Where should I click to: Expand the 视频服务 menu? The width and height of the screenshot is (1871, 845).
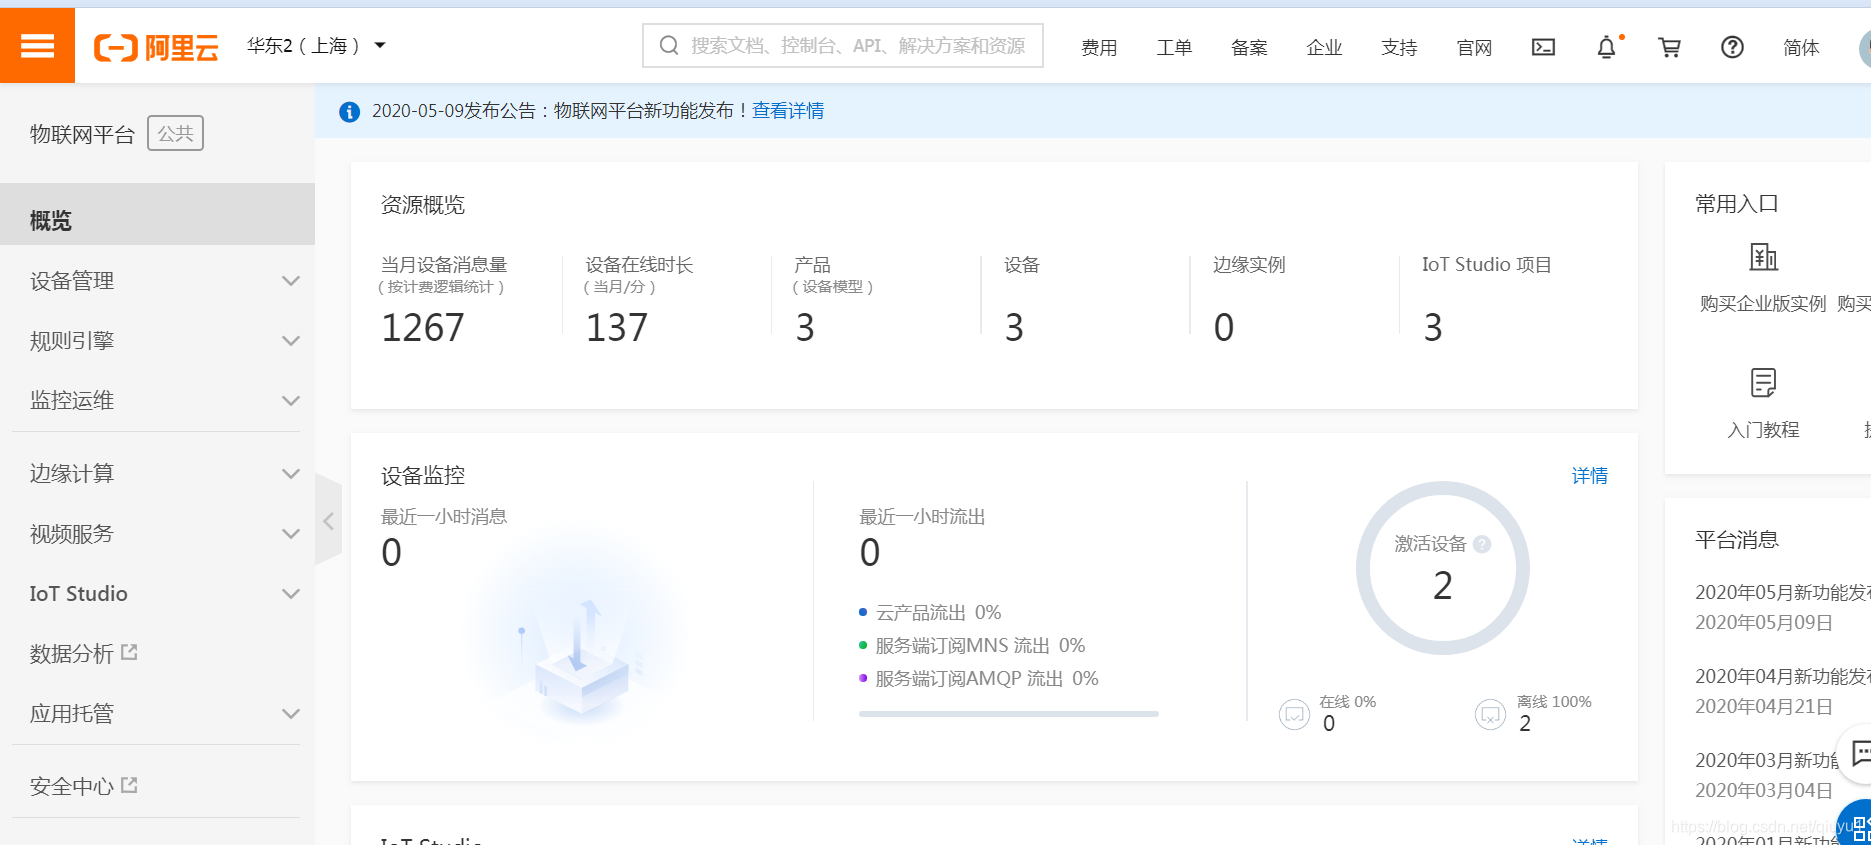157,534
